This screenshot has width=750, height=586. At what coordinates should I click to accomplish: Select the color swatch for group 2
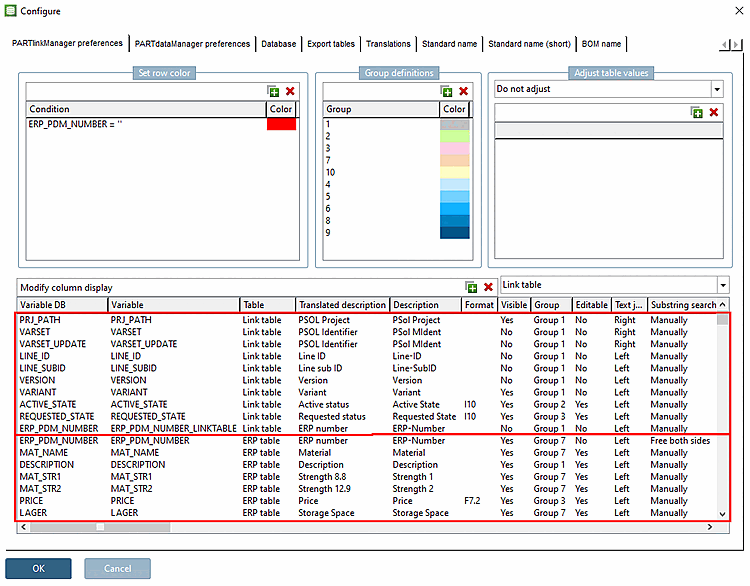pyautogui.click(x=454, y=136)
